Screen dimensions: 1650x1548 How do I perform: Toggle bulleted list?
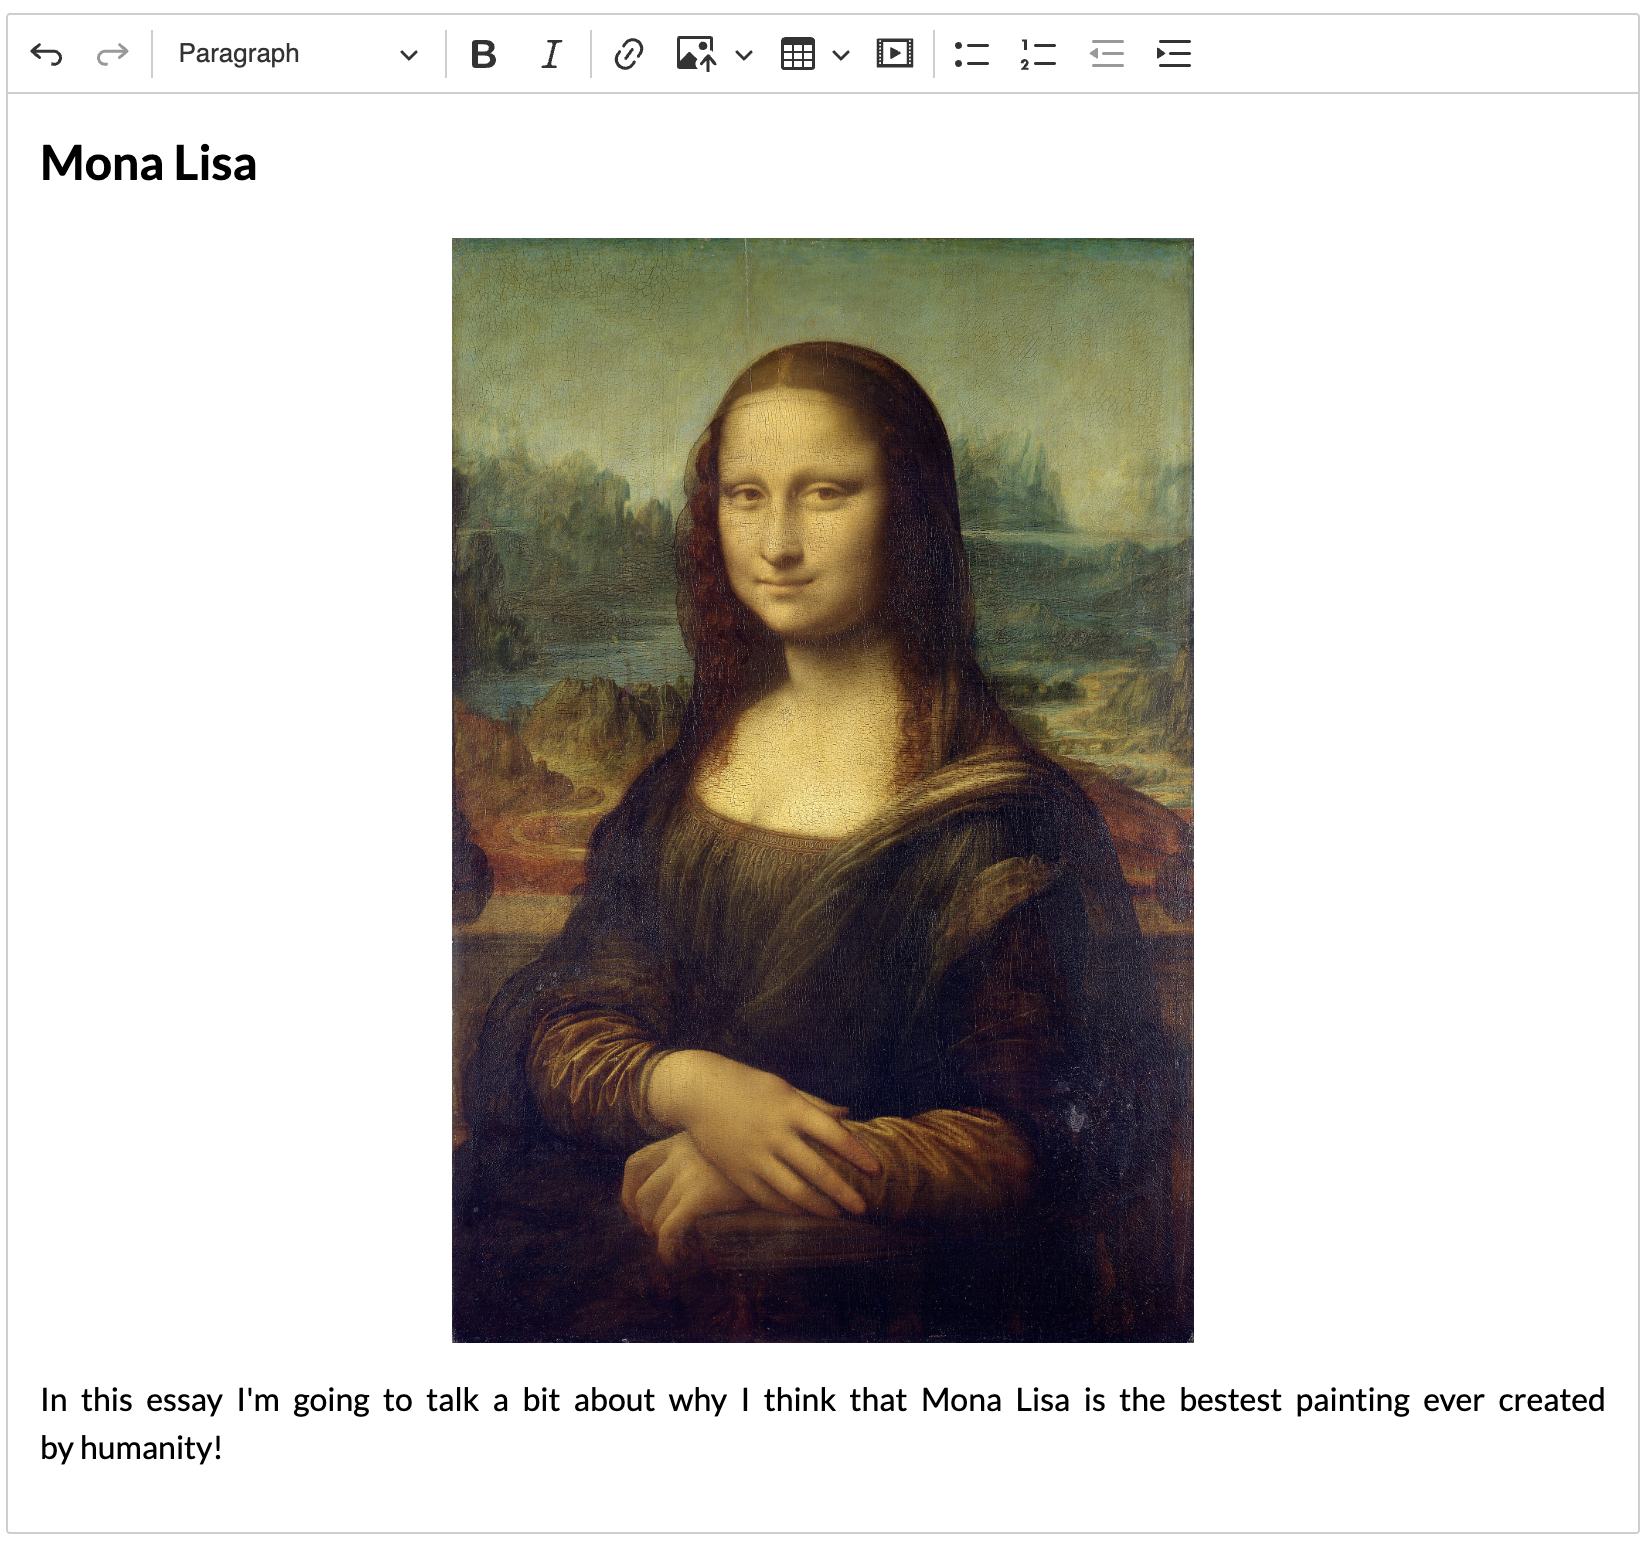(972, 54)
